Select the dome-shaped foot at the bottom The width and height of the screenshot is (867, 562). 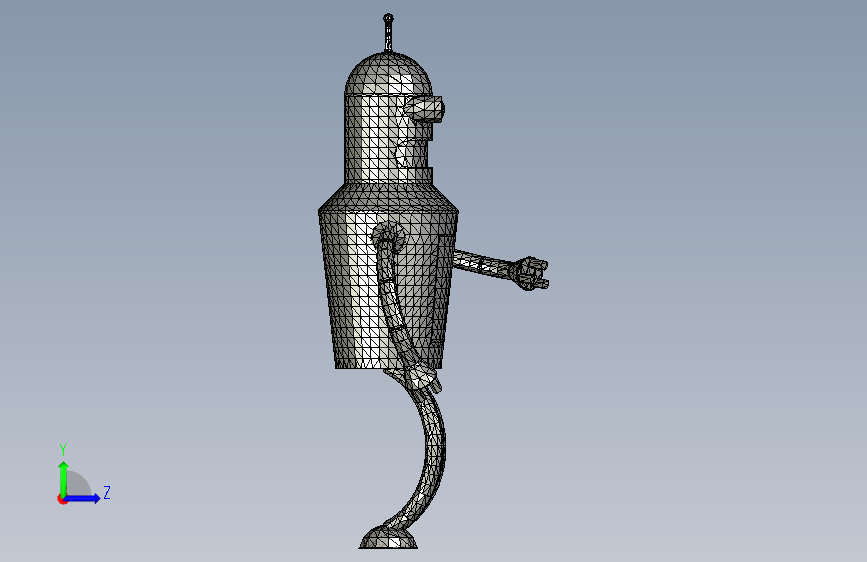point(388,538)
